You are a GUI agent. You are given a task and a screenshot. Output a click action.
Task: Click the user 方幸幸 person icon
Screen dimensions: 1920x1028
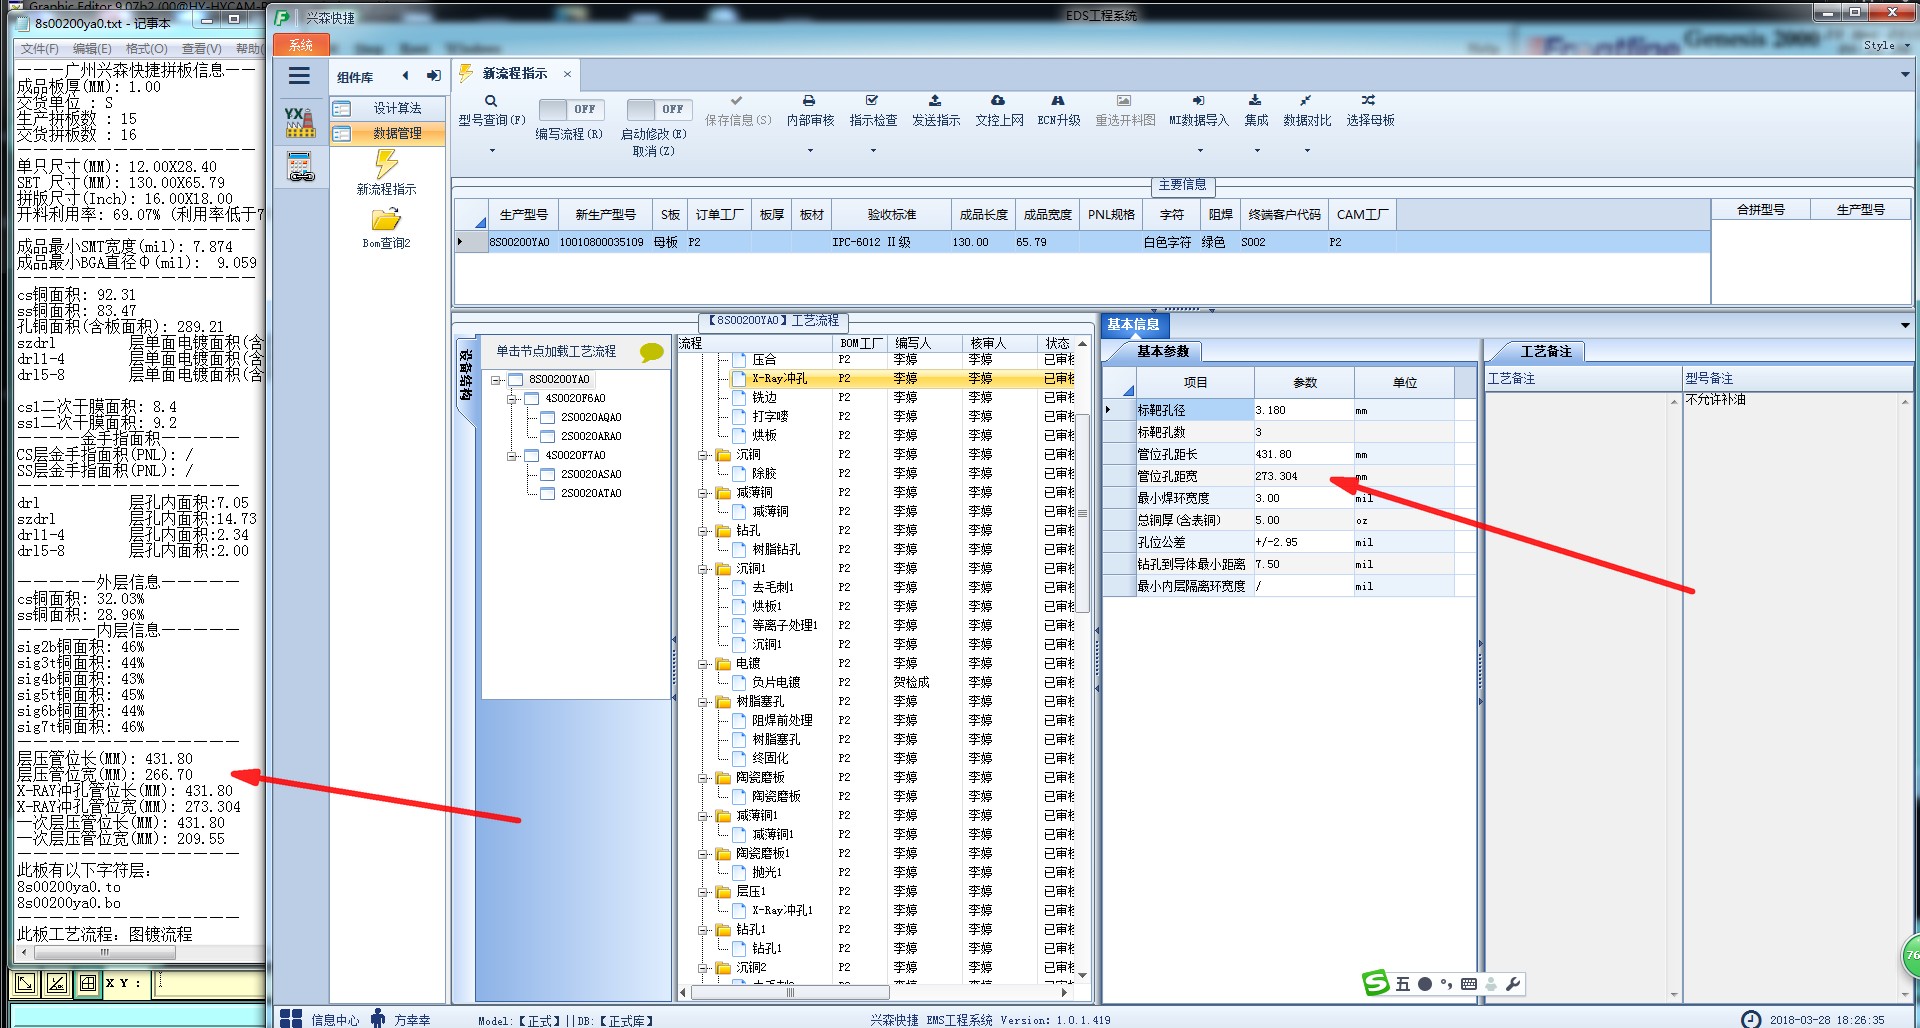[x=378, y=1018]
